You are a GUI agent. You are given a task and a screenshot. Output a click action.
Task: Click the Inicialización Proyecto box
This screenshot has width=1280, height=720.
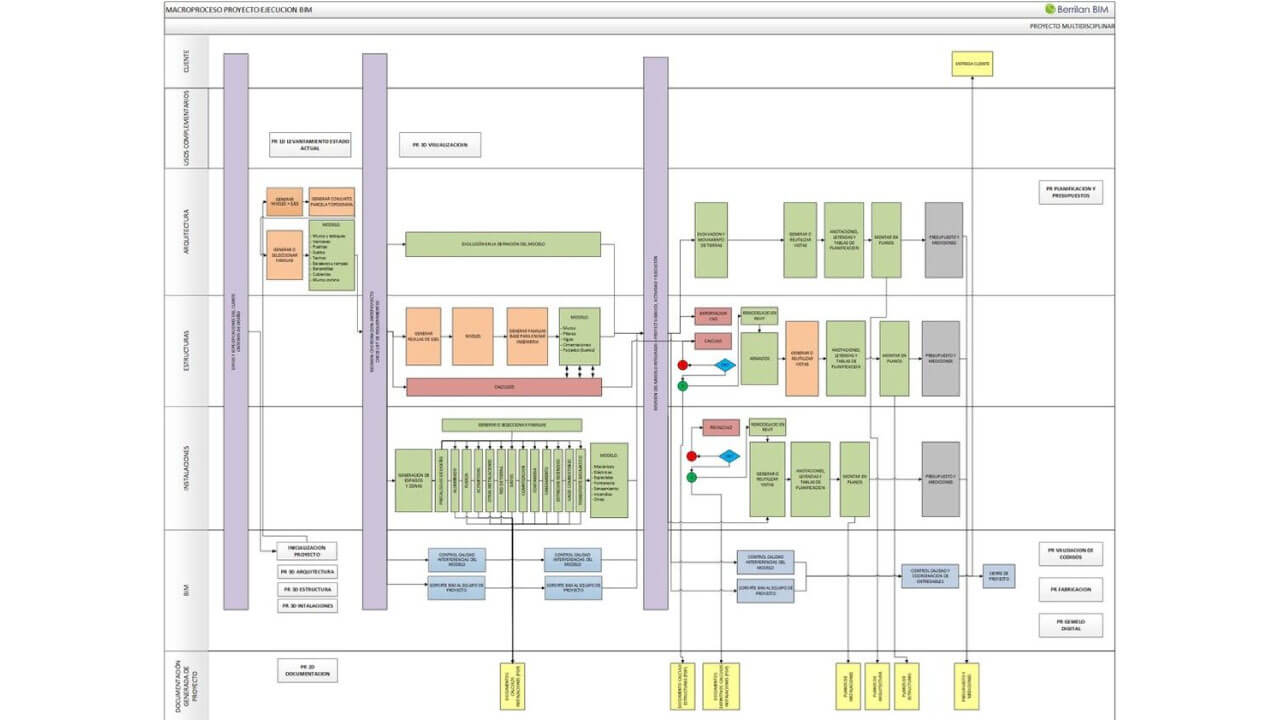[307, 550]
